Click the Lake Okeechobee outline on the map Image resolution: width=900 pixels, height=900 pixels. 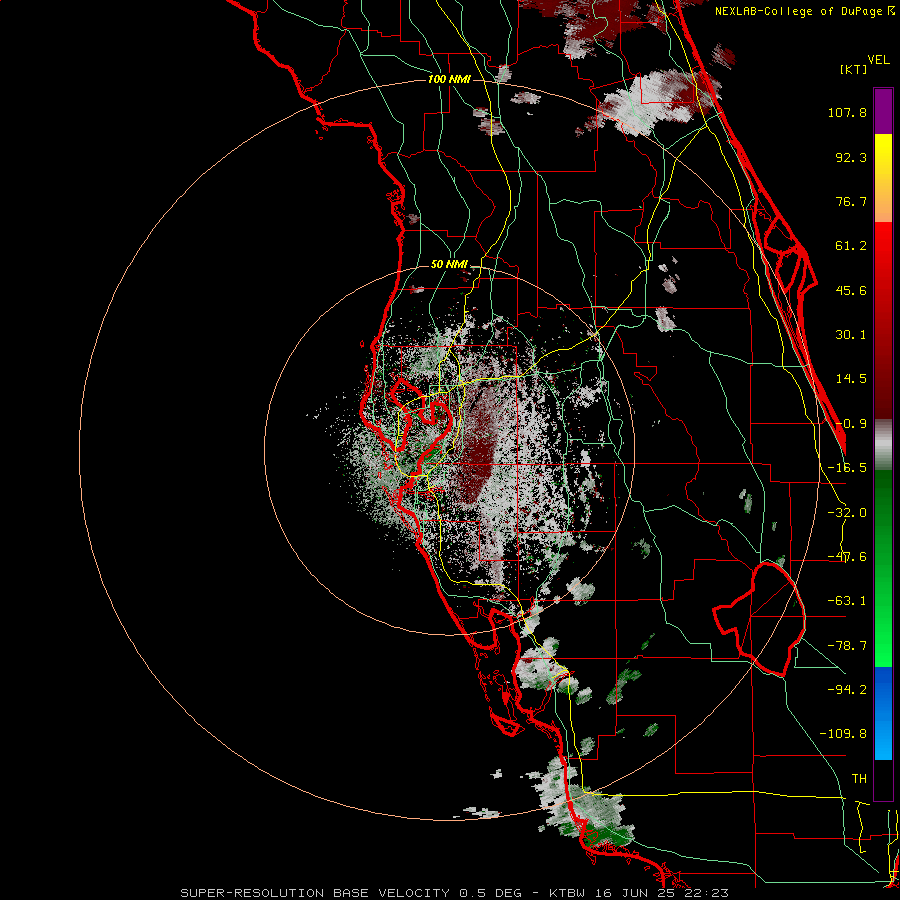(x=759, y=619)
